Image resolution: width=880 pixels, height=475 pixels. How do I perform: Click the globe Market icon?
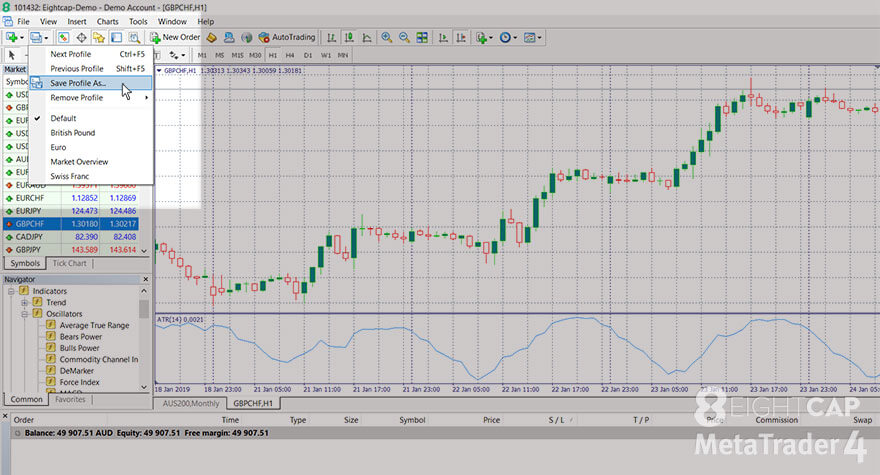click(246, 38)
